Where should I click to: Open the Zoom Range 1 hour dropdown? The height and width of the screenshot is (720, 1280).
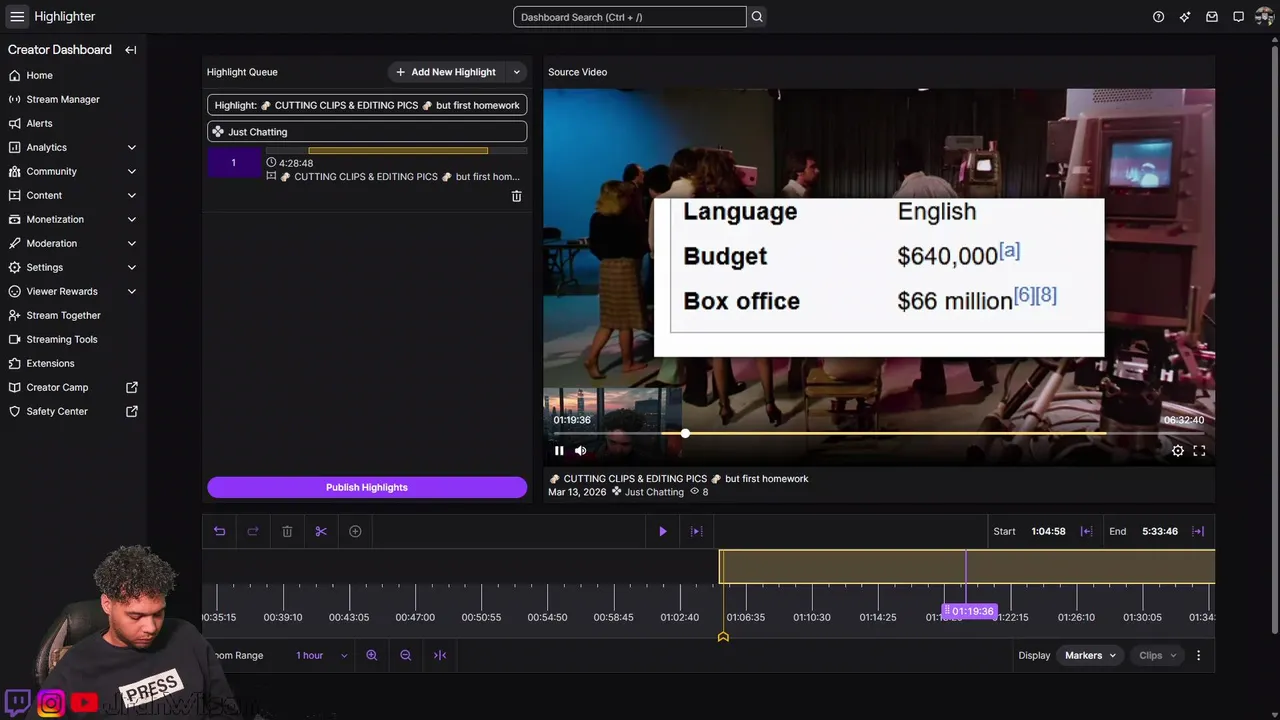point(321,655)
